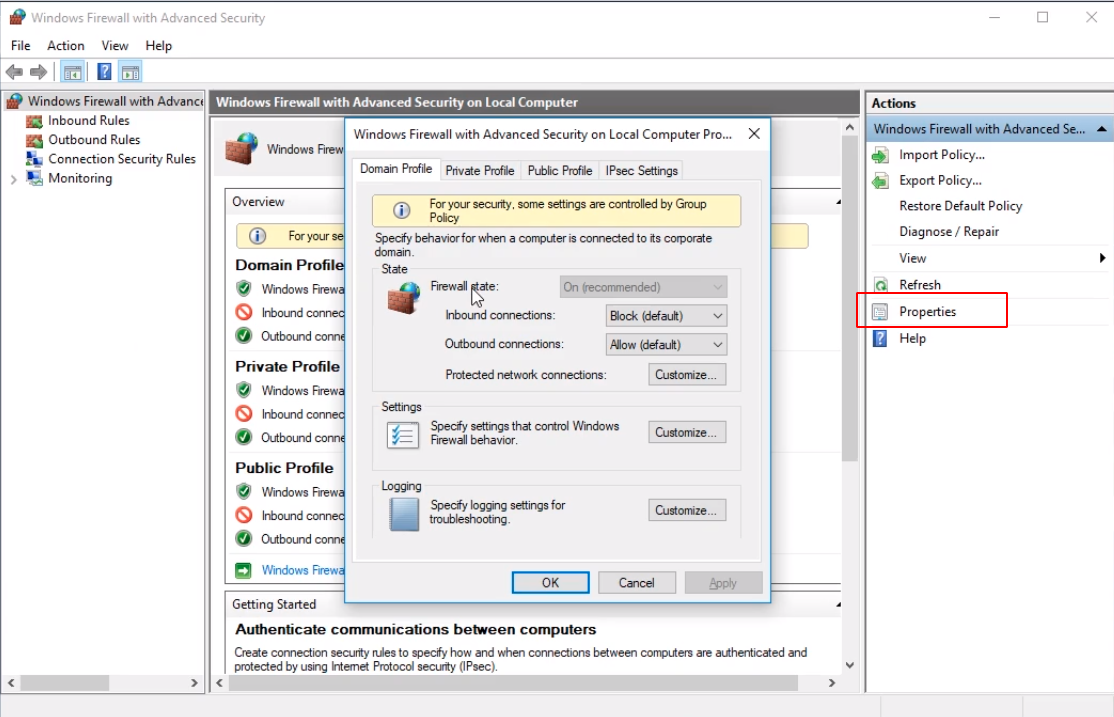The width and height of the screenshot is (1114, 717).
Task: Collapse the Overview section arrow
Action: point(838,203)
